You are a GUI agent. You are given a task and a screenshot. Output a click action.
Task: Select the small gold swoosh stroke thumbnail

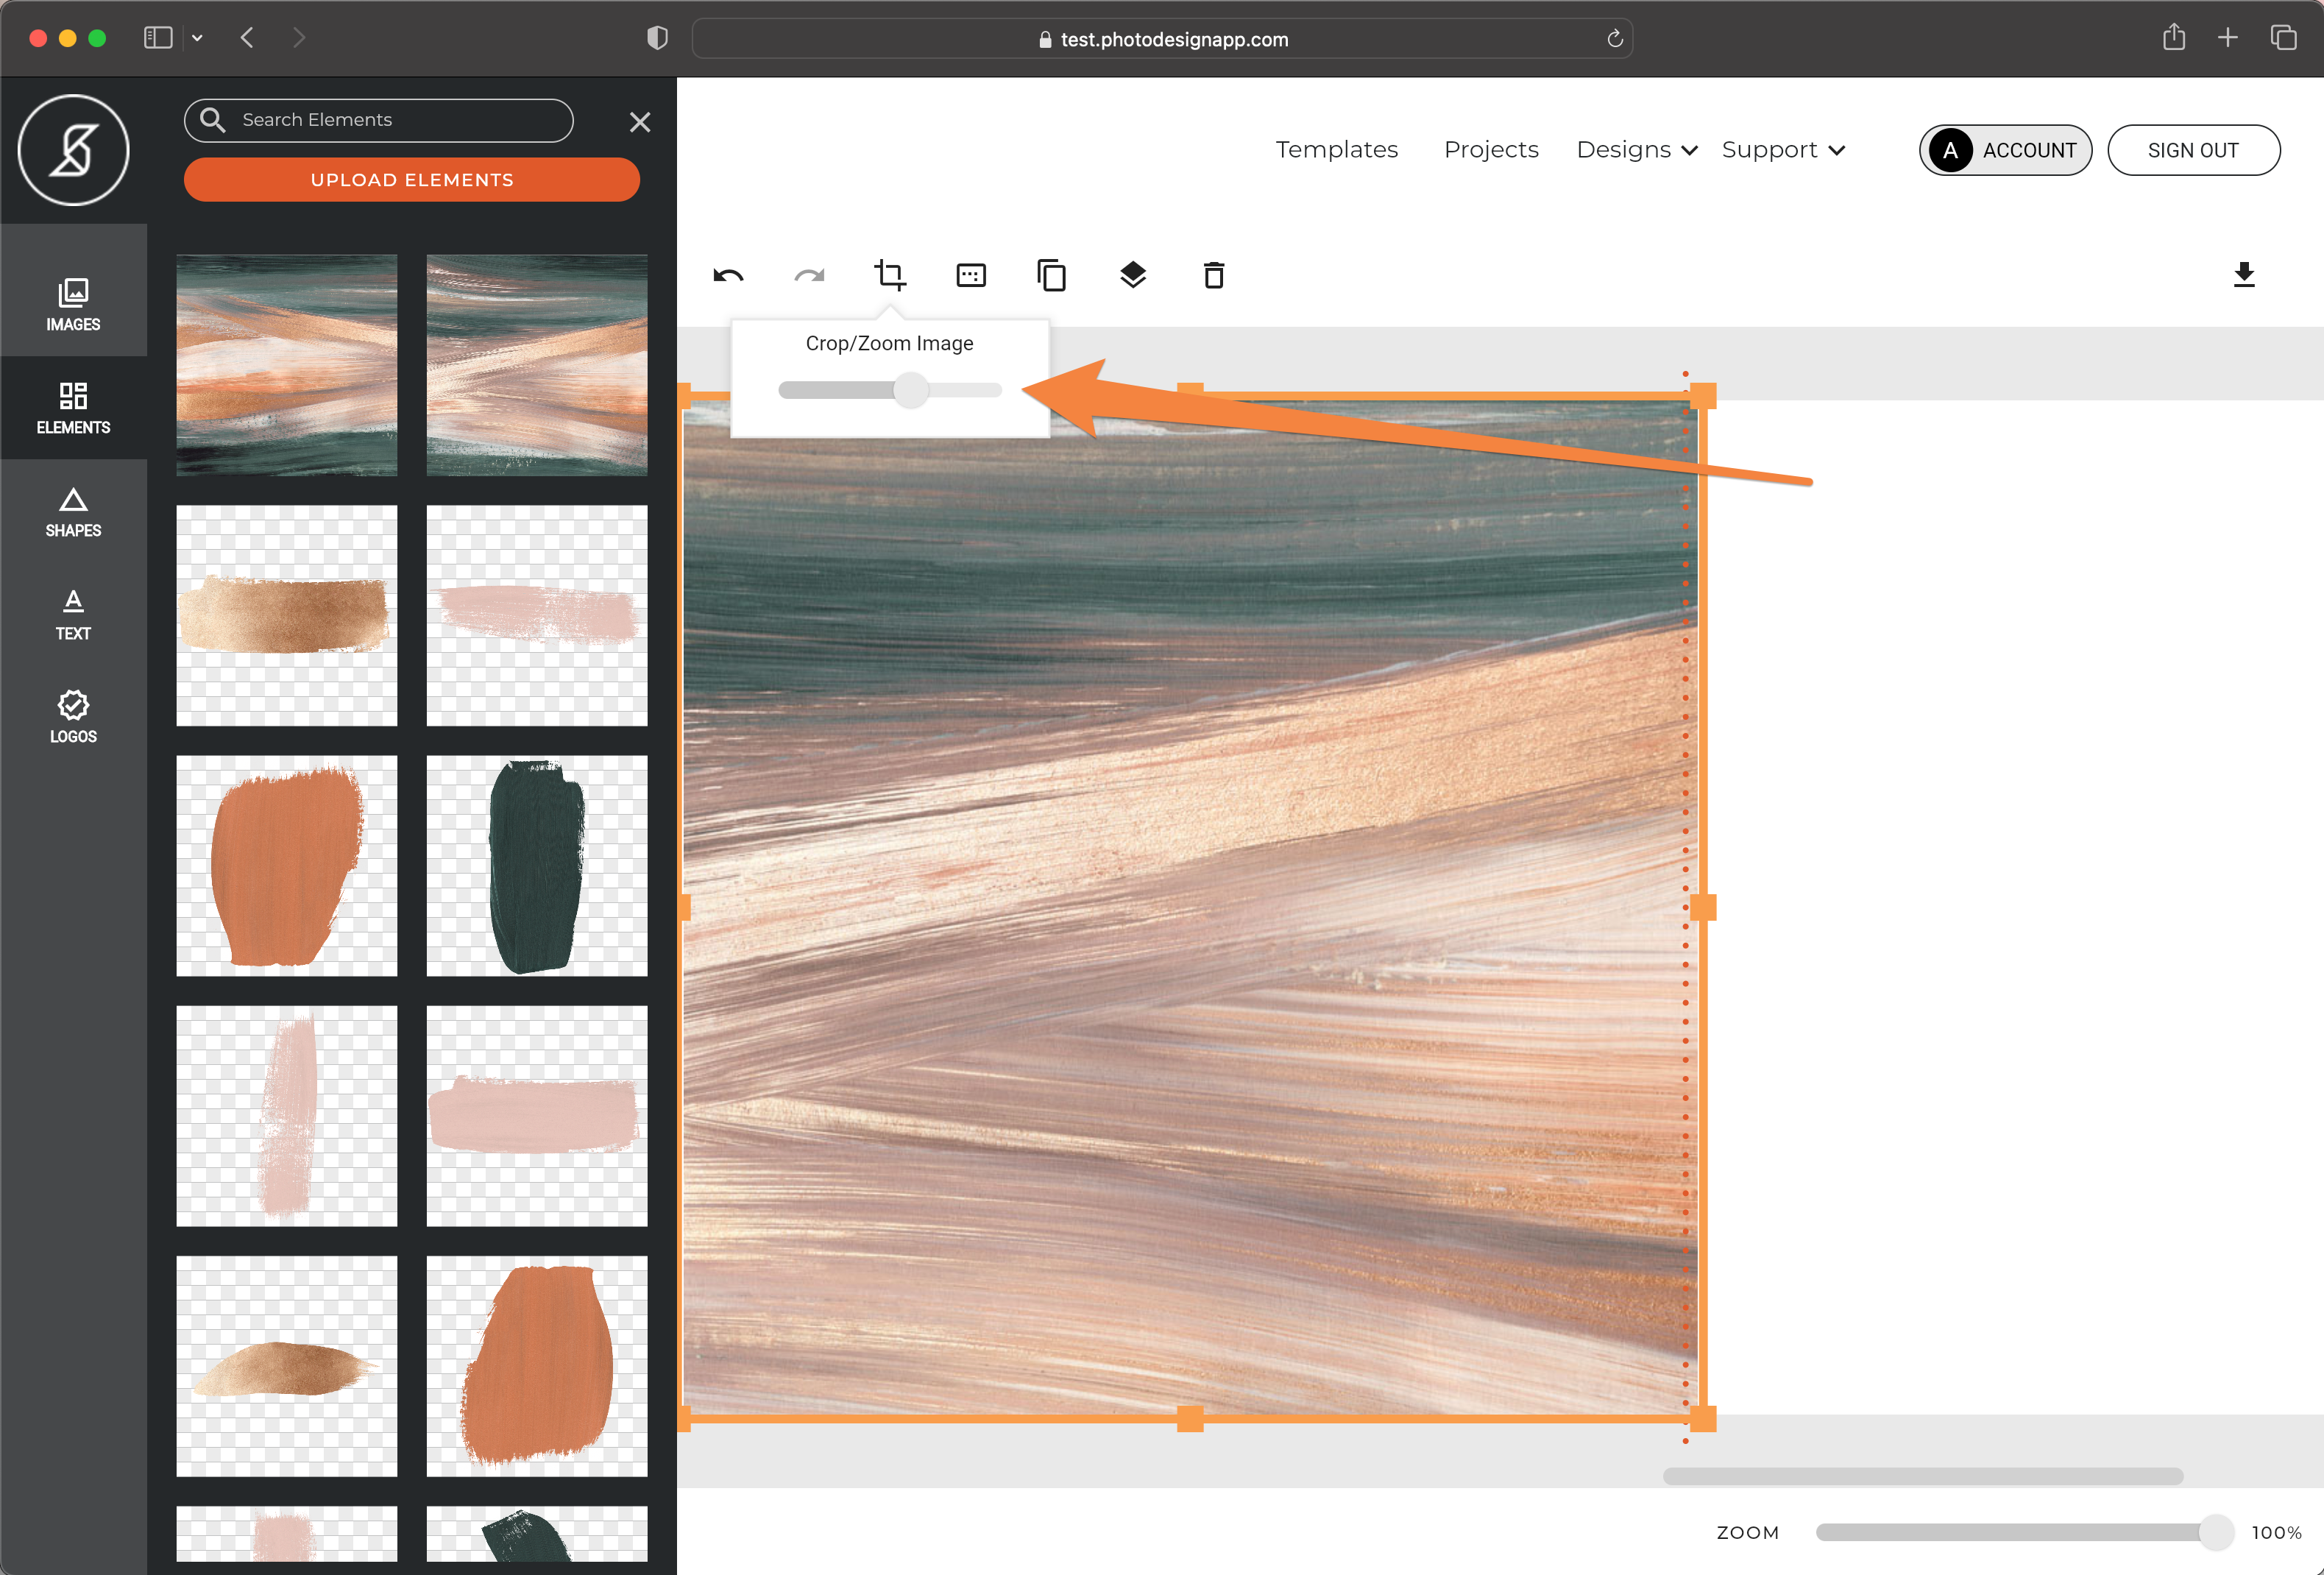tap(286, 1366)
